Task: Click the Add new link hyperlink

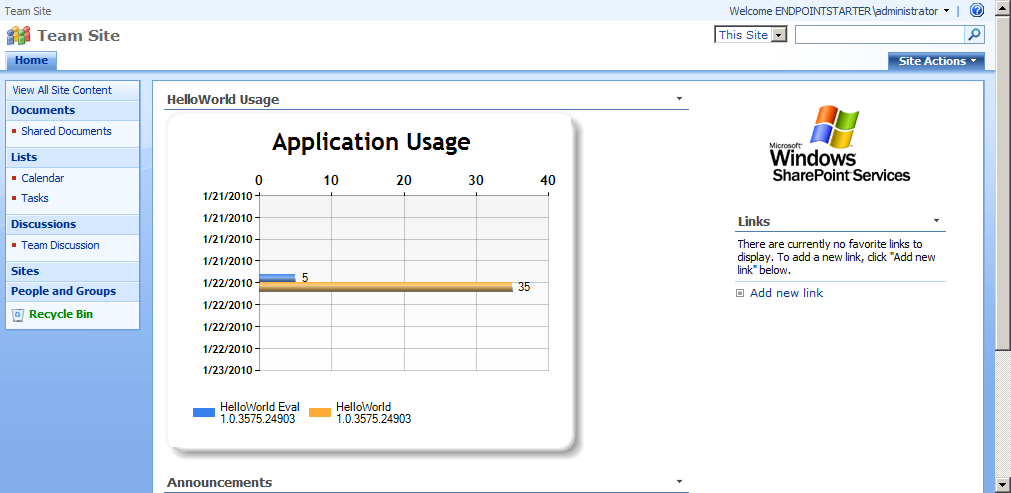Action: (x=787, y=293)
